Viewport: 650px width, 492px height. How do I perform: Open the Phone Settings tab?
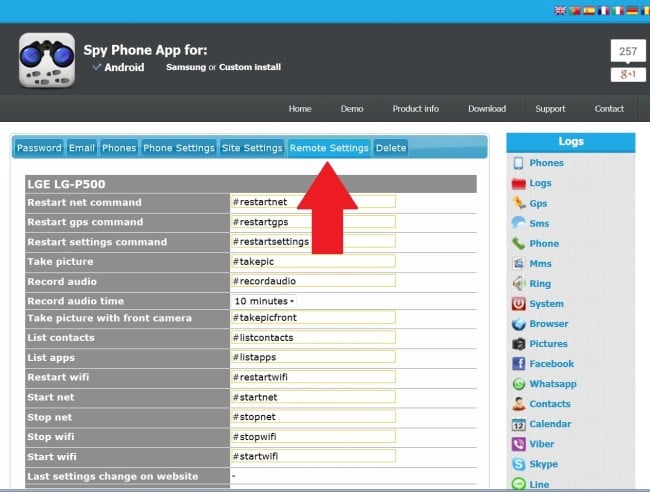tap(179, 148)
